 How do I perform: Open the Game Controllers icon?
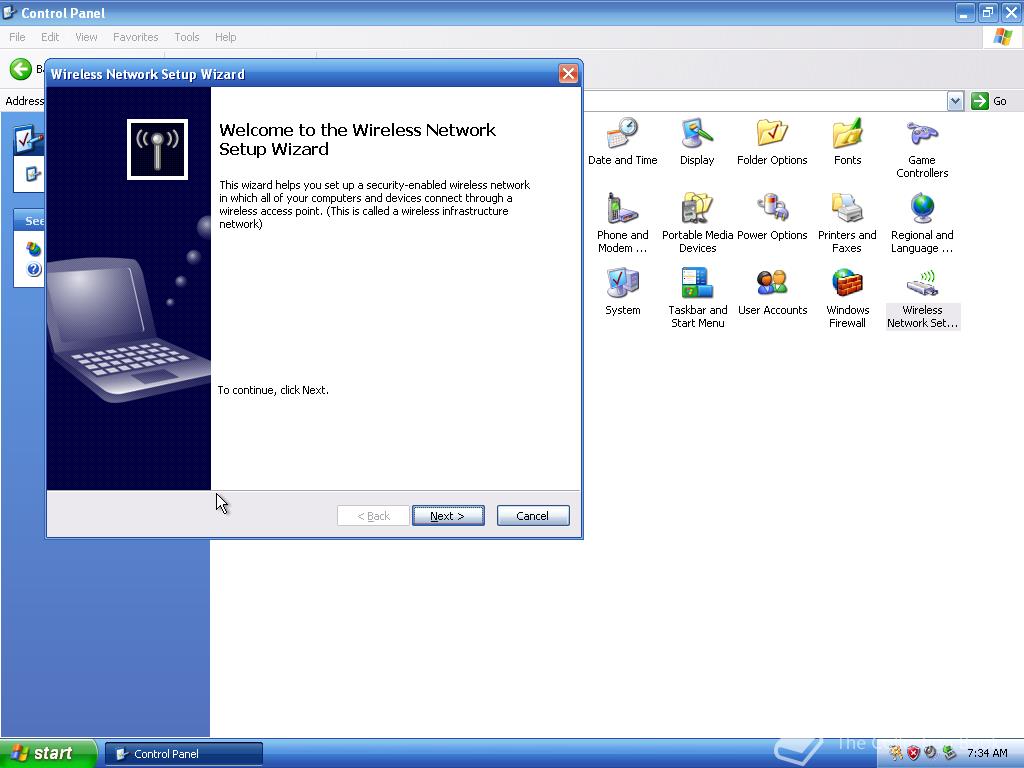[x=921, y=148]
